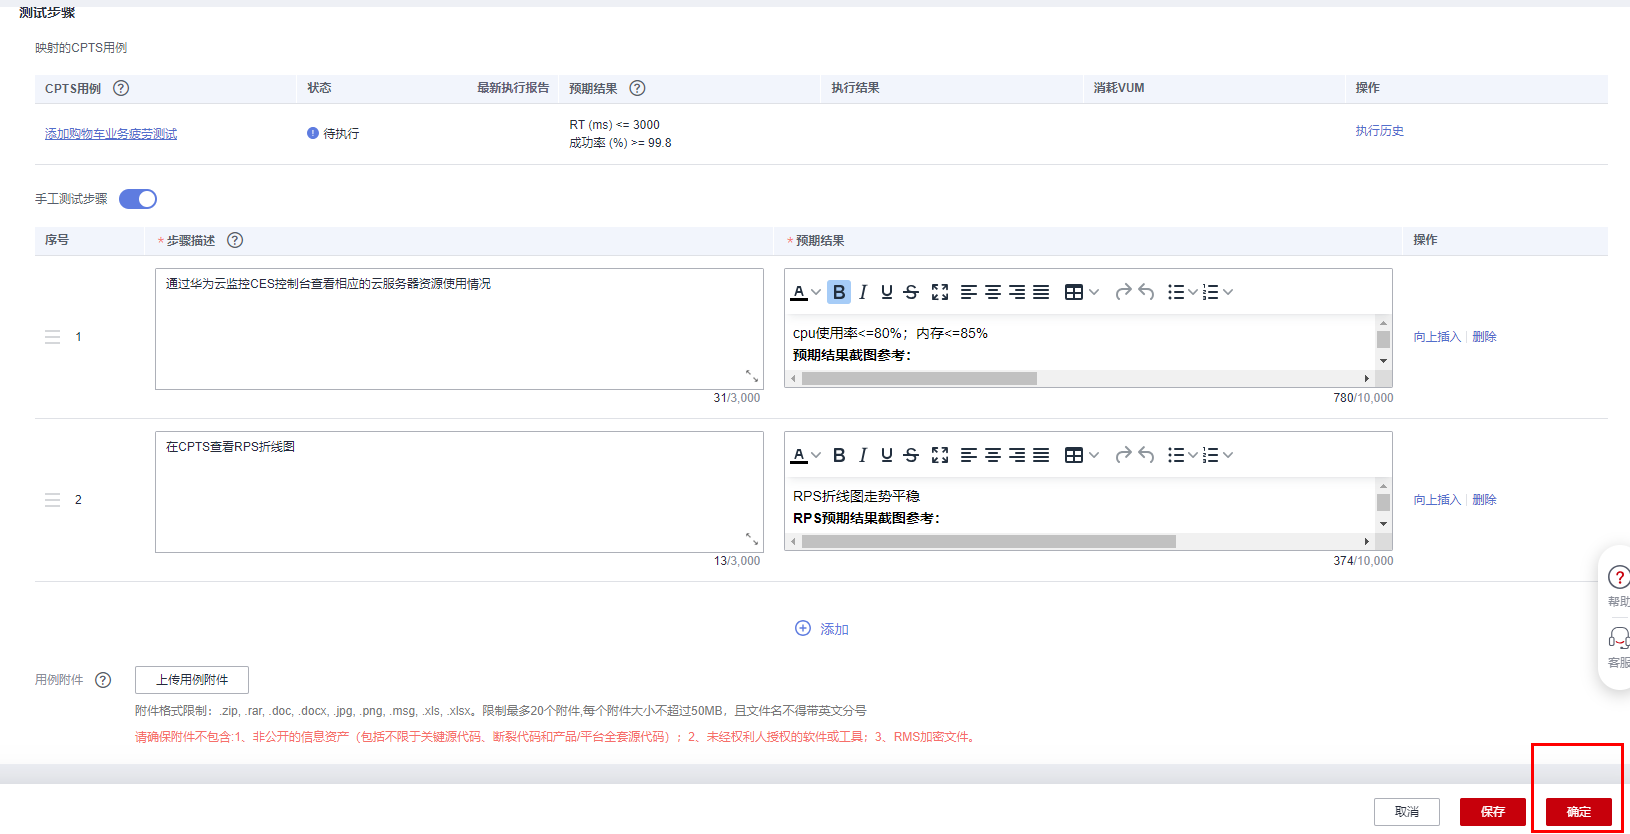Click the 帮助 floating help icon

1618,577
